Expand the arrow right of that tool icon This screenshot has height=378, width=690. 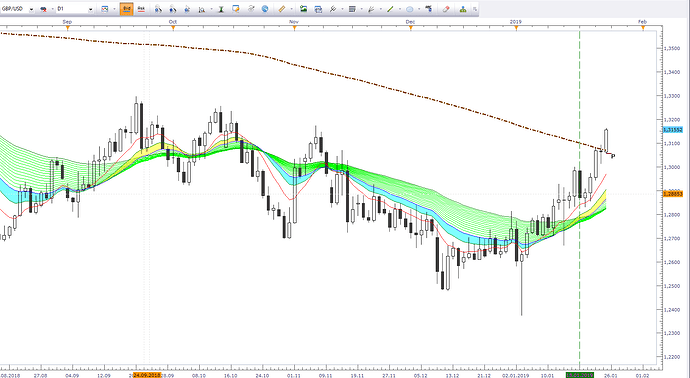pos(342,9)
